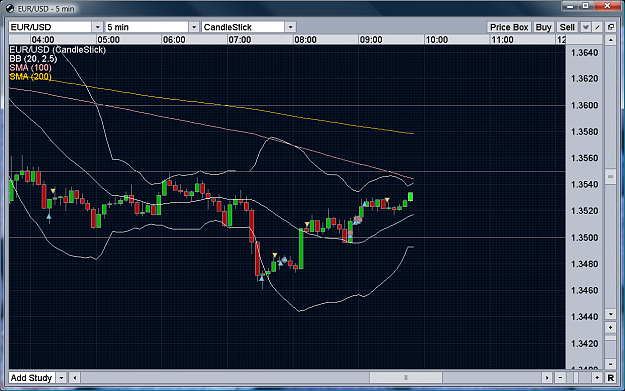Reset chart view with R button
Viewport: 625px width, 391px height.
611,378
